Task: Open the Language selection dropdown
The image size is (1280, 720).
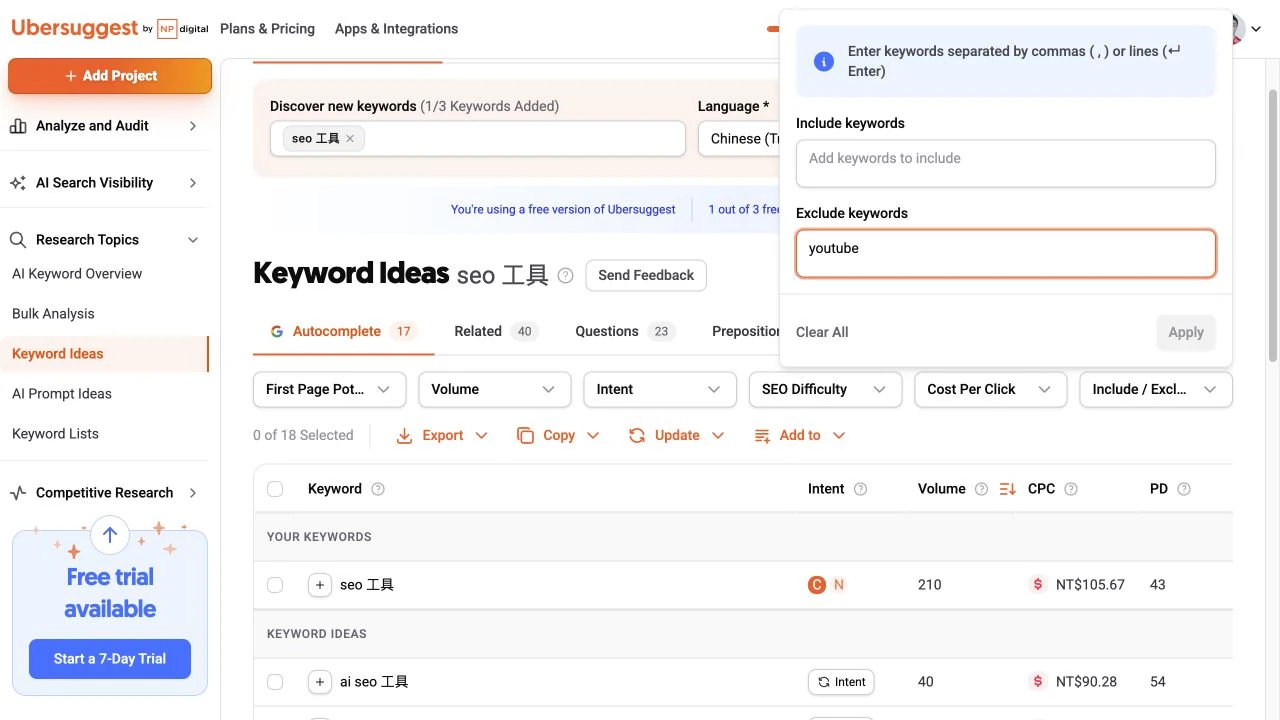Action: pos(739,139)
